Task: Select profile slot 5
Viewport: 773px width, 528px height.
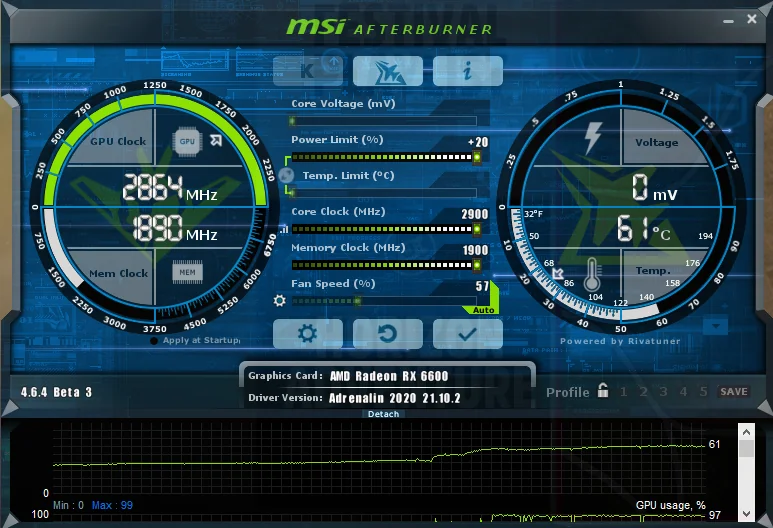Action: click(703, 391)
